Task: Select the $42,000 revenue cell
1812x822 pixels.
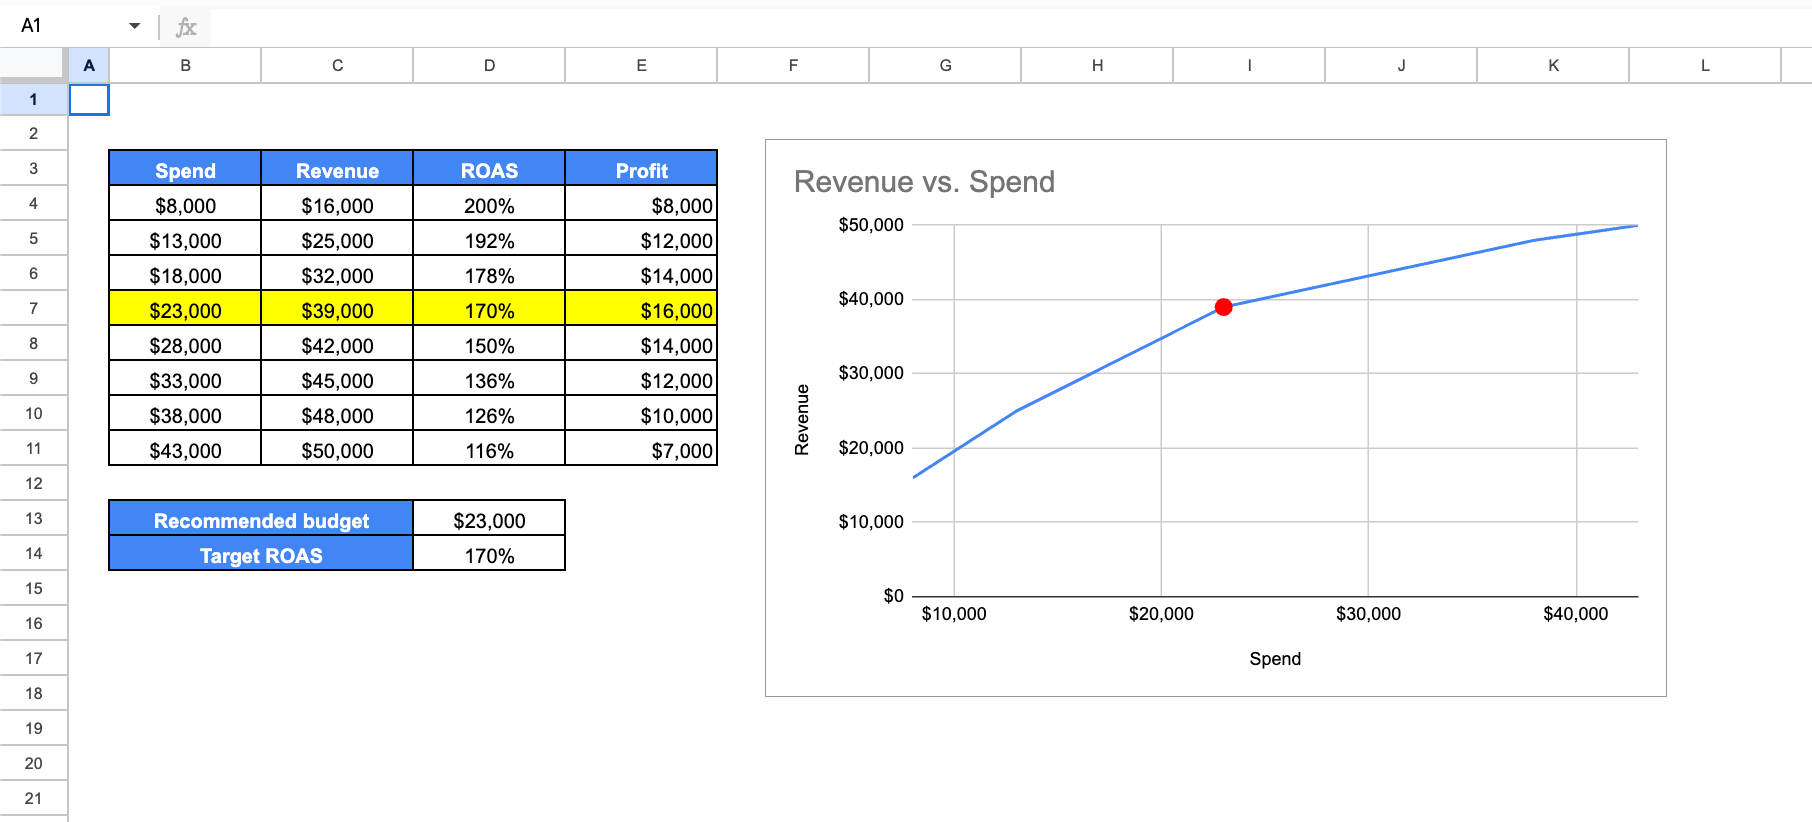Action: click(x=337, y=344)
